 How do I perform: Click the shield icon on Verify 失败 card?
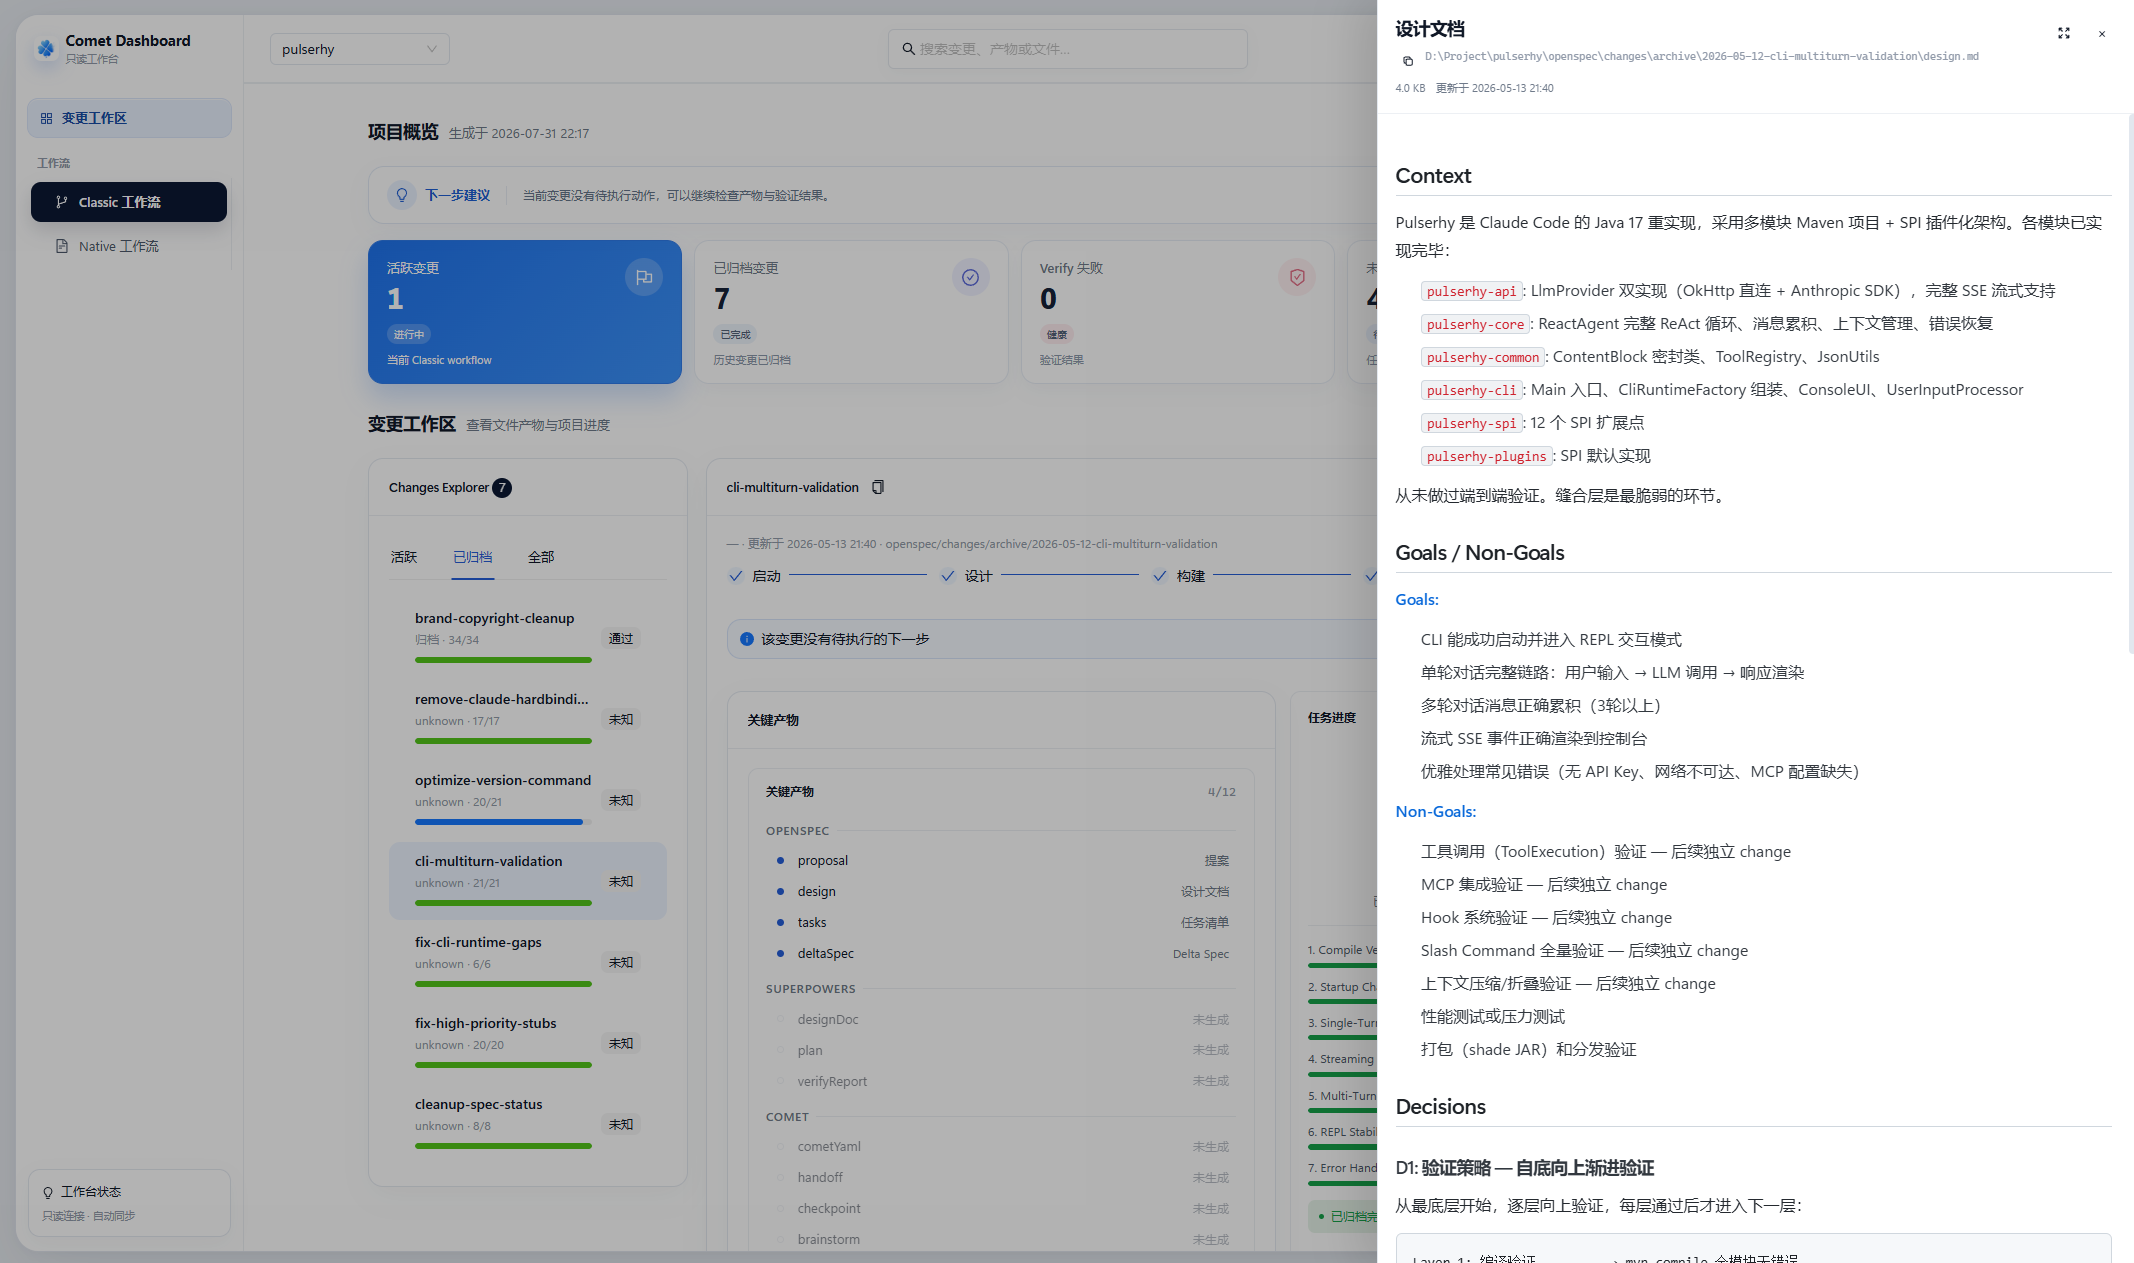pyautogui.click(x=1297, y=277)
